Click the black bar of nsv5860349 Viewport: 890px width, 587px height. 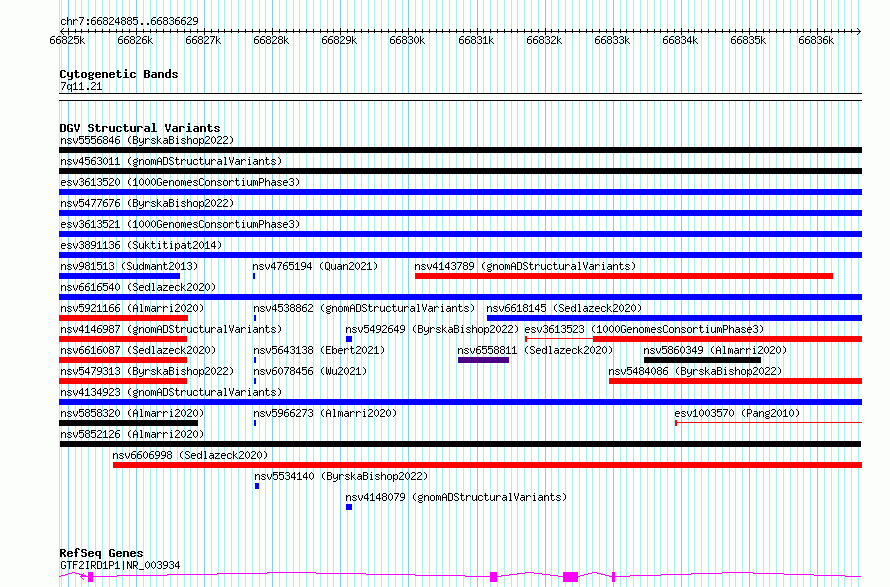(702, 360)
